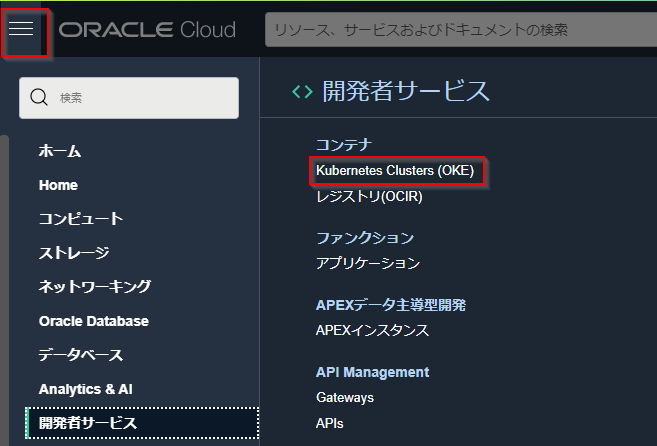Select Home in the navigation list

(58, 185)
